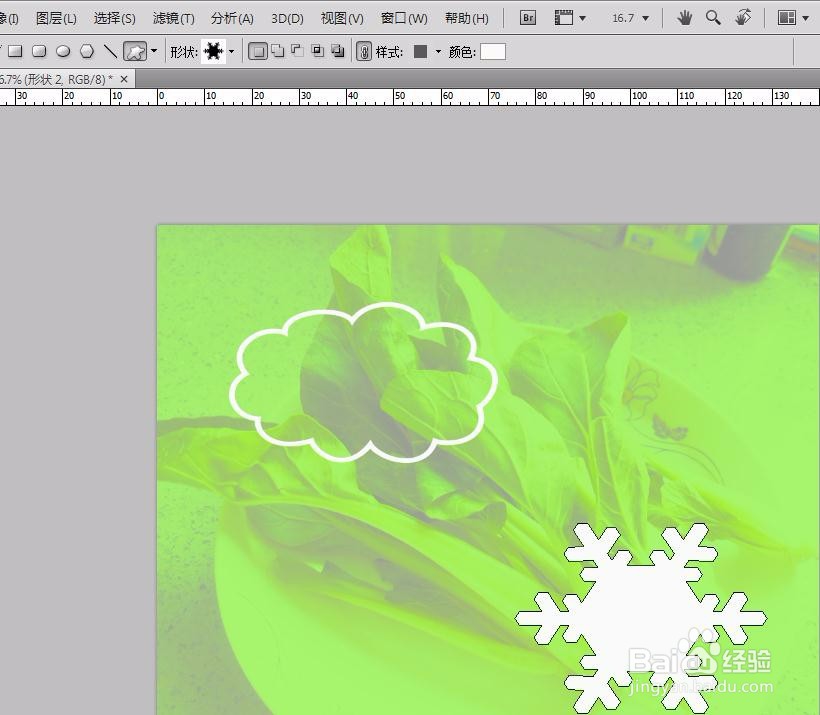Open the 帮助(H) menu
The image size is (820, 715).
[466, 19]
